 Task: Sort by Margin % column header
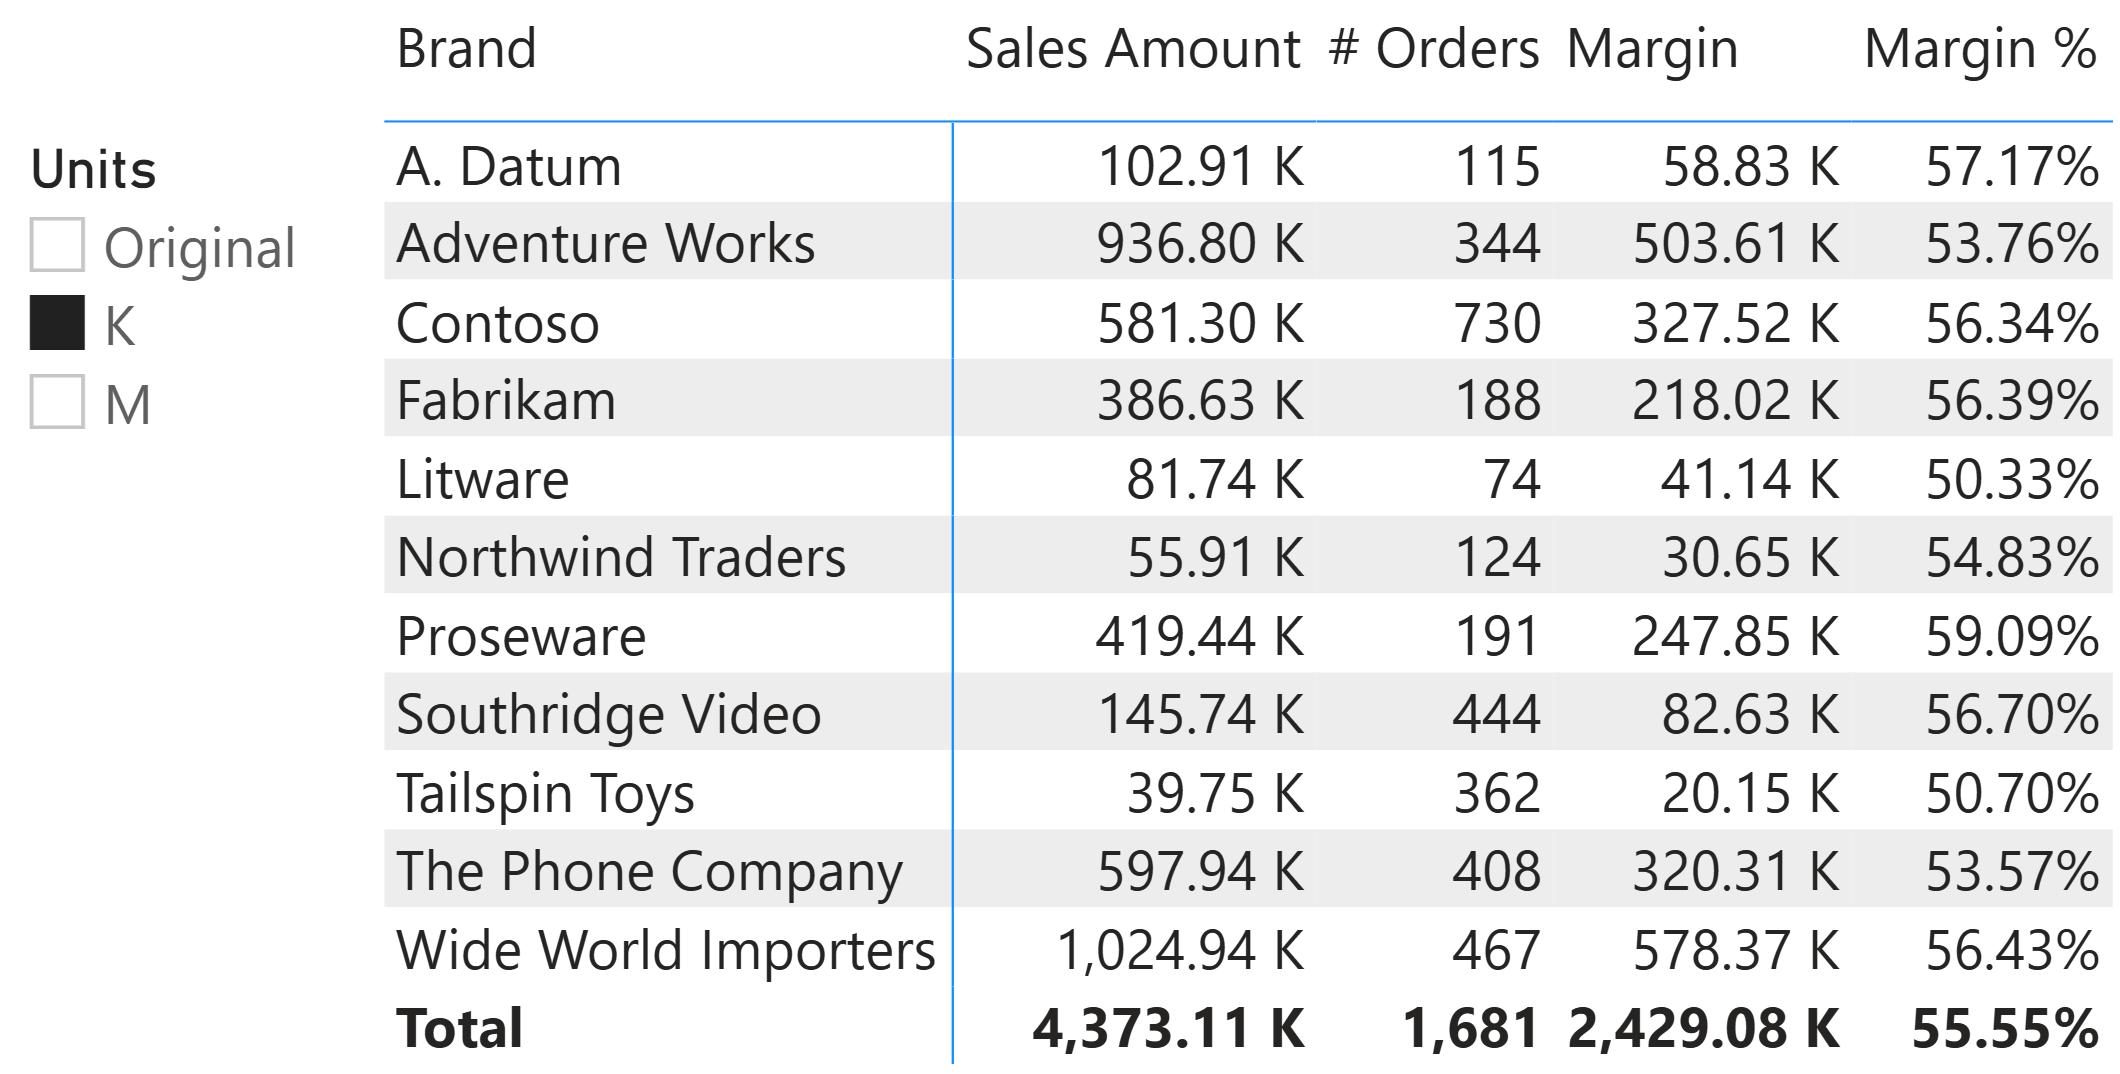coord(1980,48)
